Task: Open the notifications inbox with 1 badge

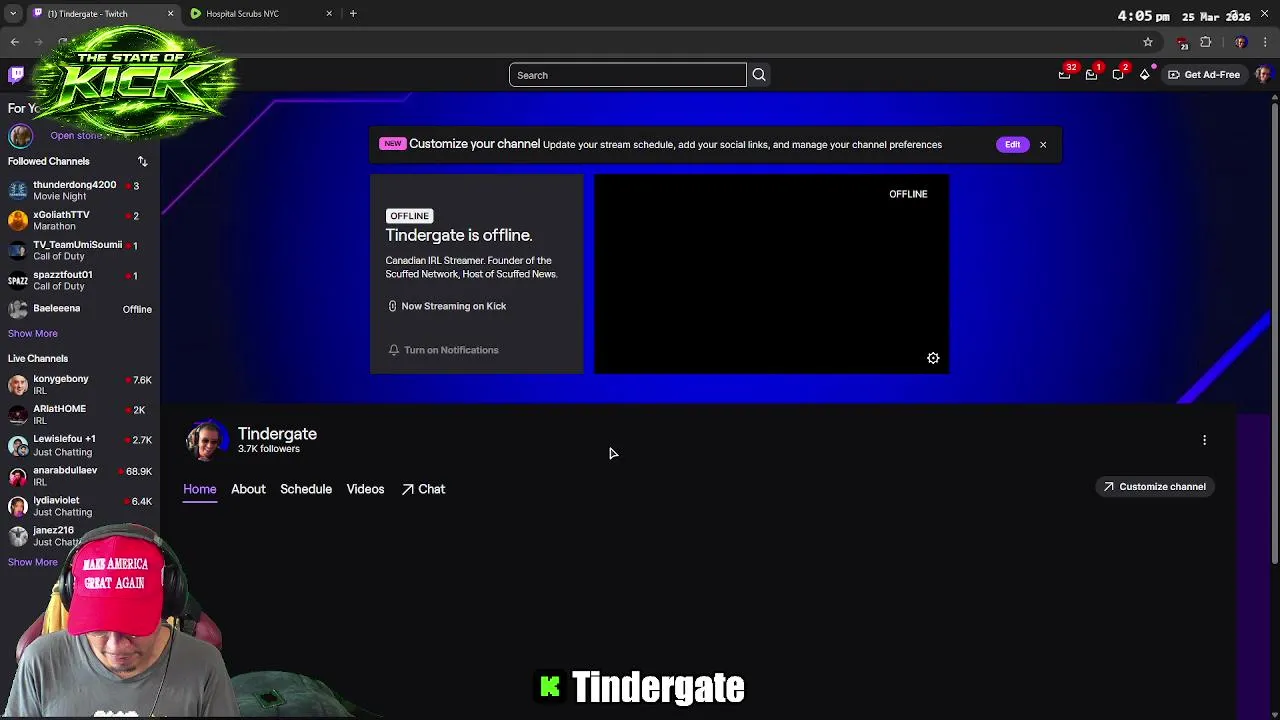Action: coord(1092,74)
